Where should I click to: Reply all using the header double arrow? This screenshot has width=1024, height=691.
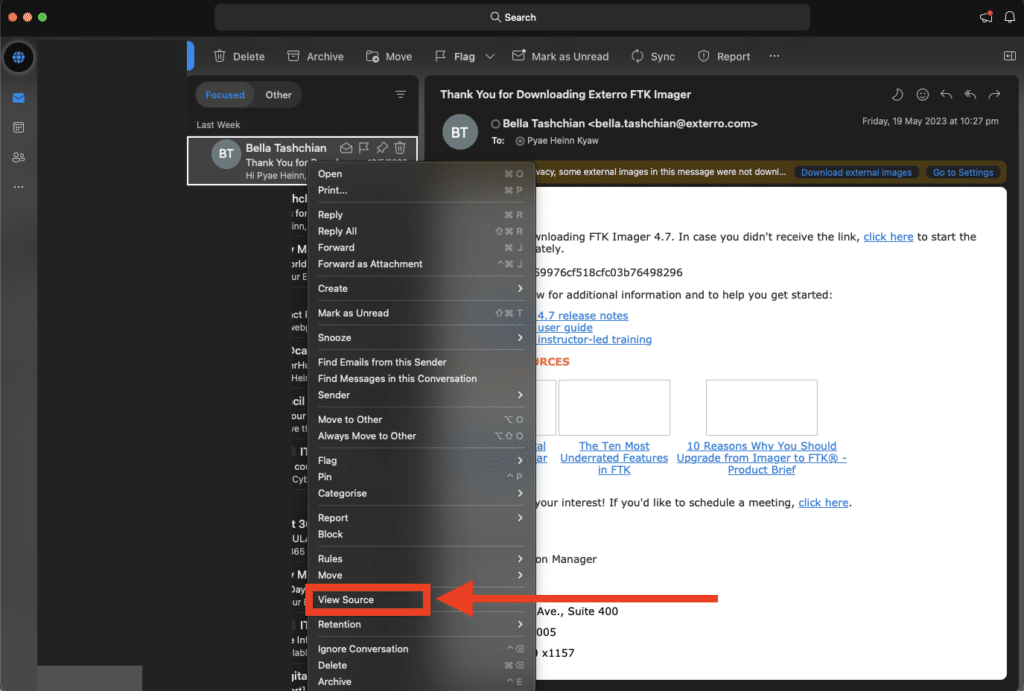[x=970, y=95]
